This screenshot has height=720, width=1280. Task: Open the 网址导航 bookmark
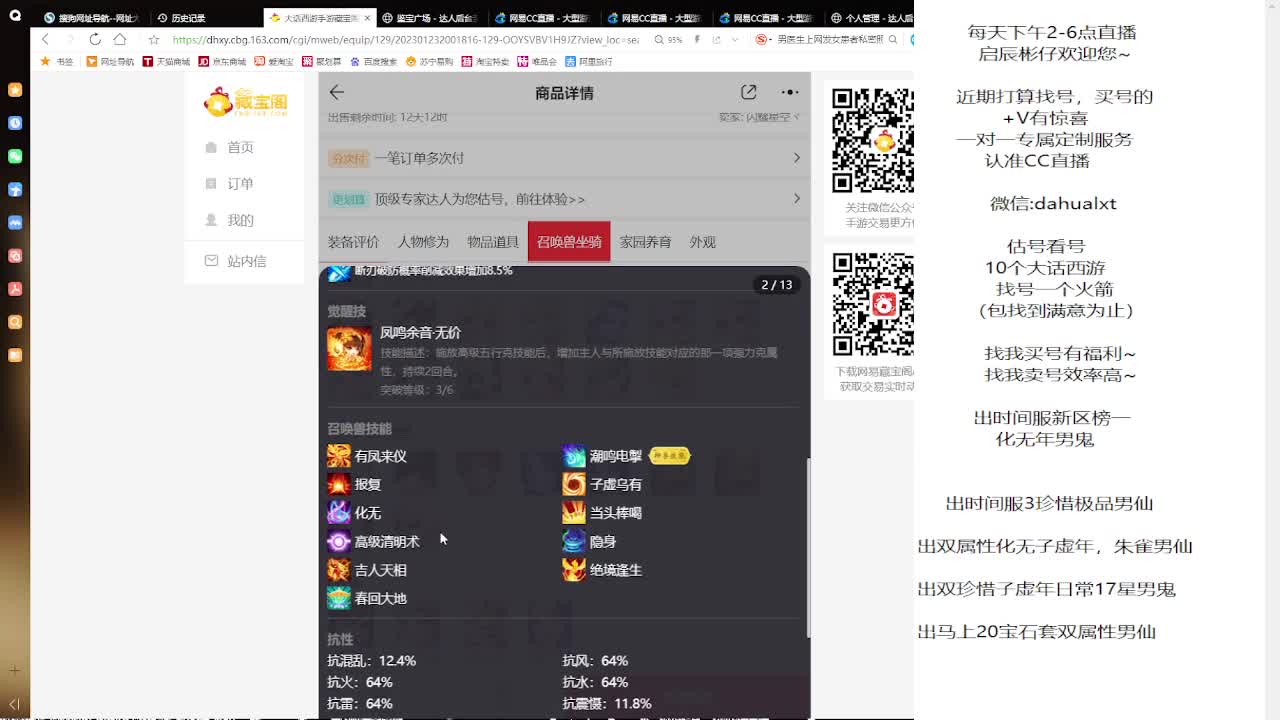click(x=110, y=61)
